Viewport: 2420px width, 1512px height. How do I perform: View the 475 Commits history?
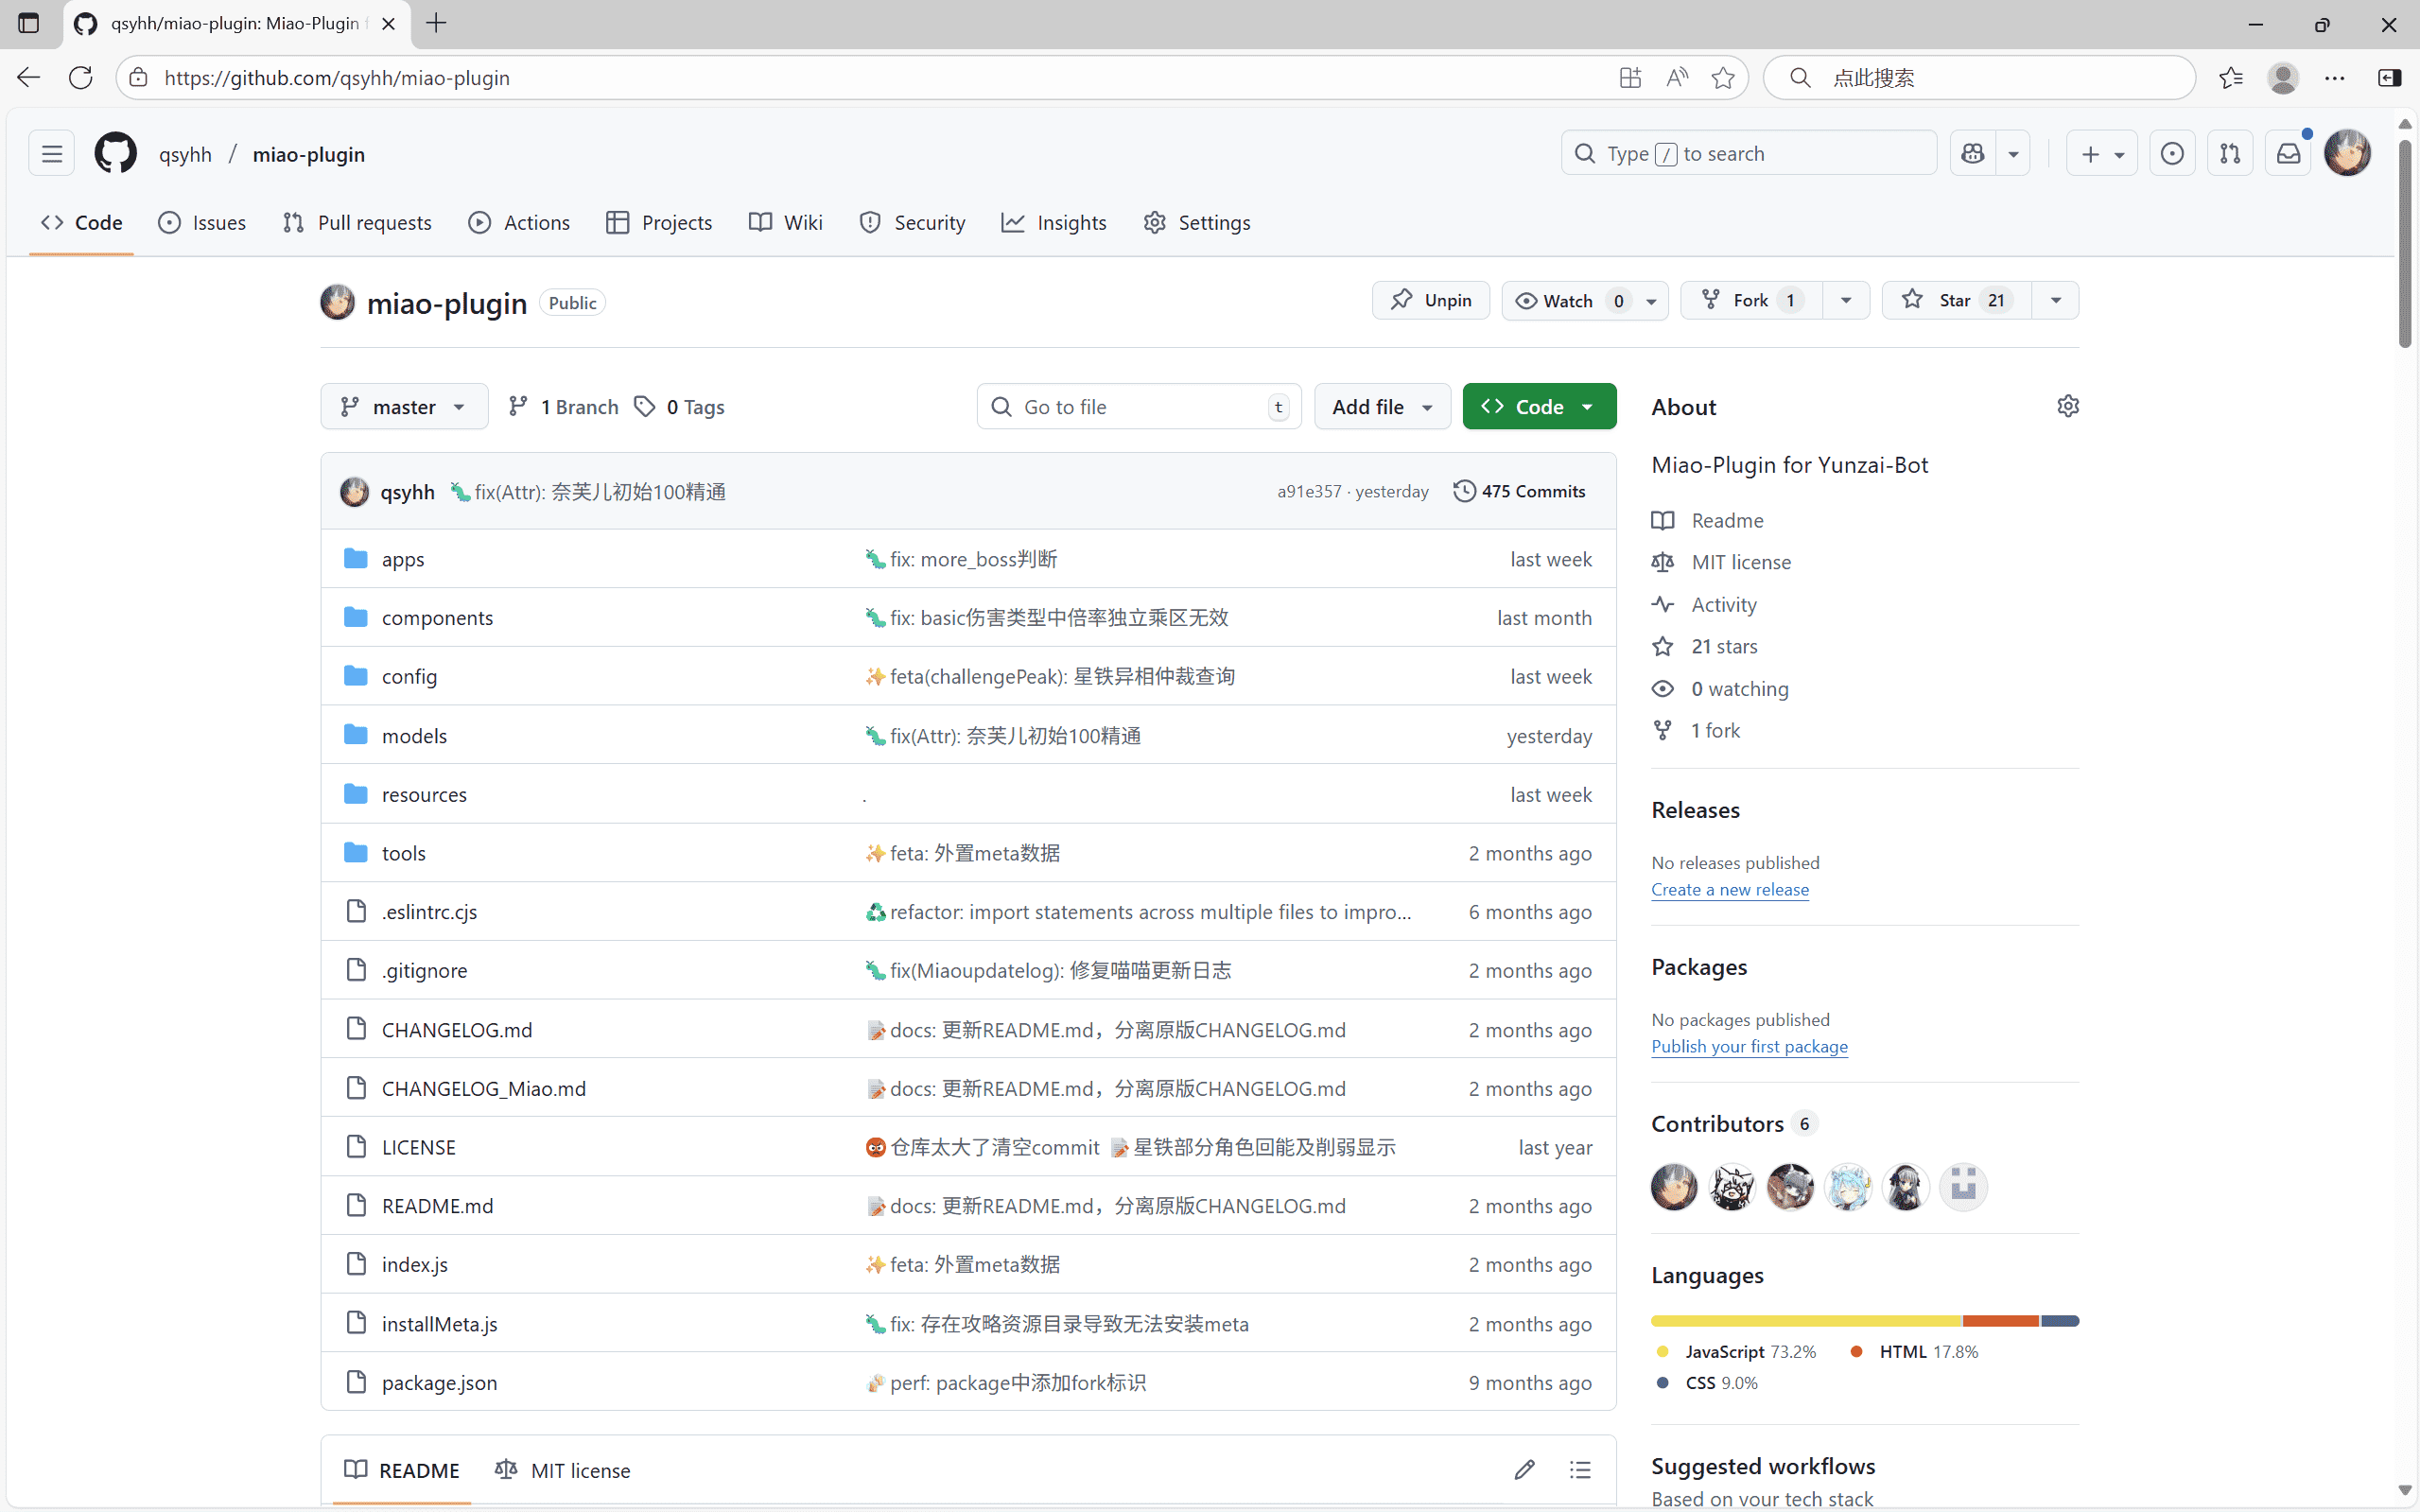coord(1519,491)
